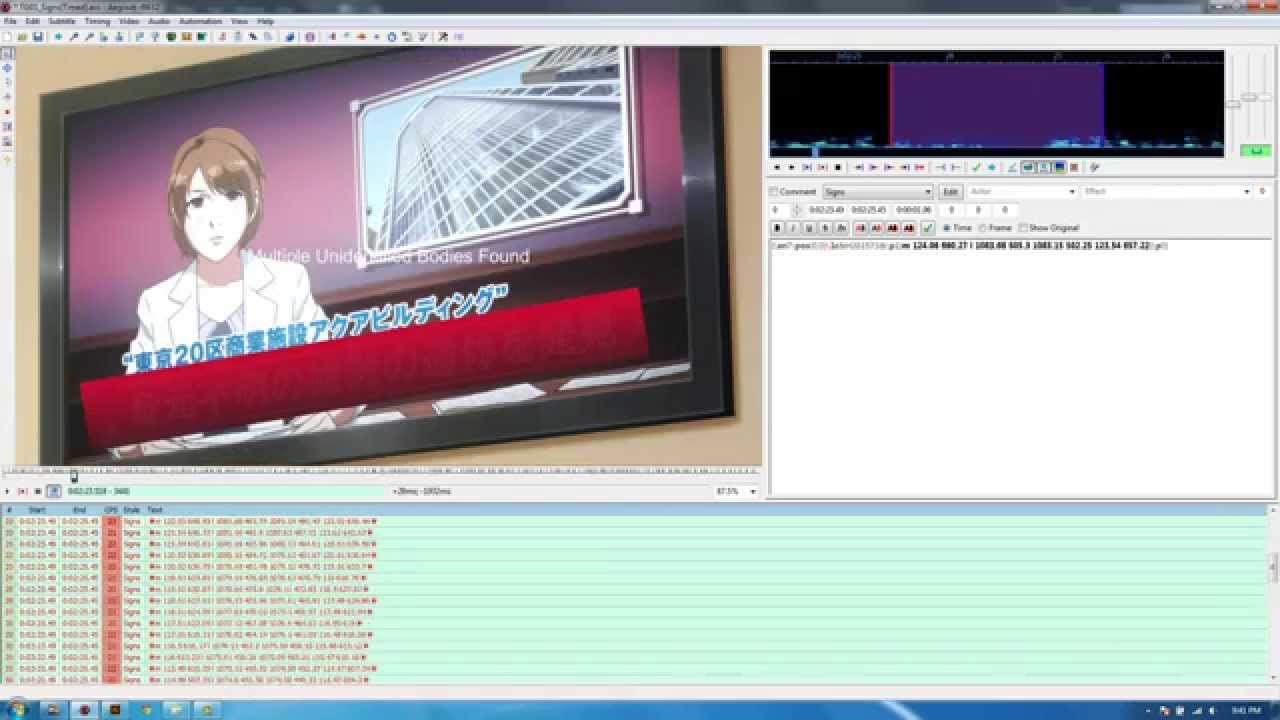Screen dimensions: 1280x720
Task: Apply bold formatting tag
Action: [x=777, y=228]
